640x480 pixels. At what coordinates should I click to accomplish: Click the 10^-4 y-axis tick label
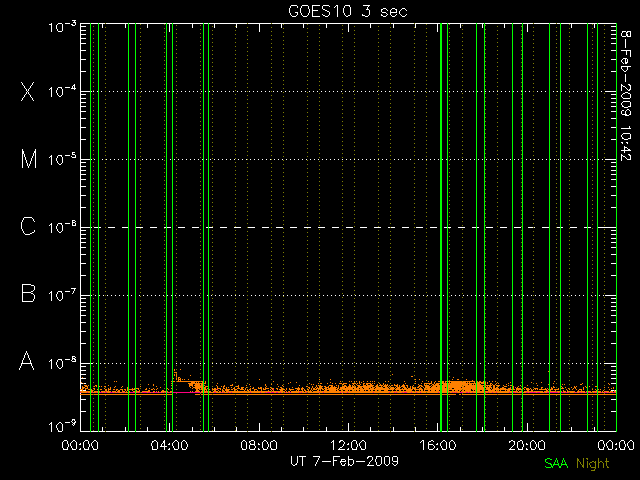(x=62, y=91)
